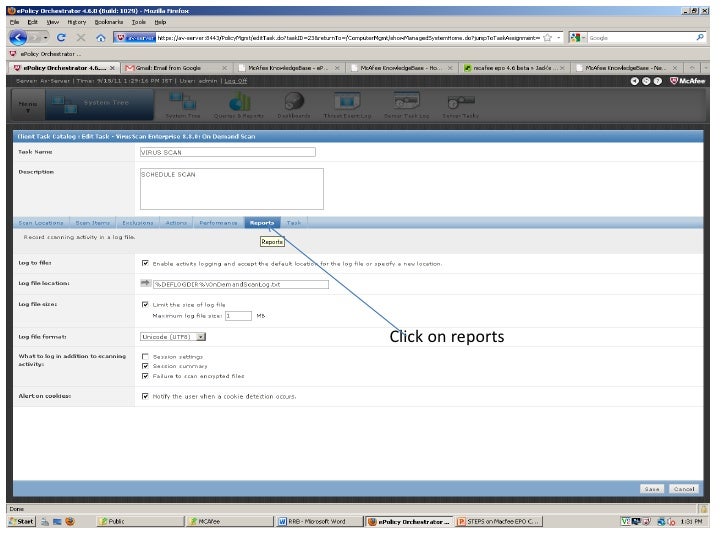Open the back/forward history dropdown arrow
728x546 pixels.
tap(46, 38)
